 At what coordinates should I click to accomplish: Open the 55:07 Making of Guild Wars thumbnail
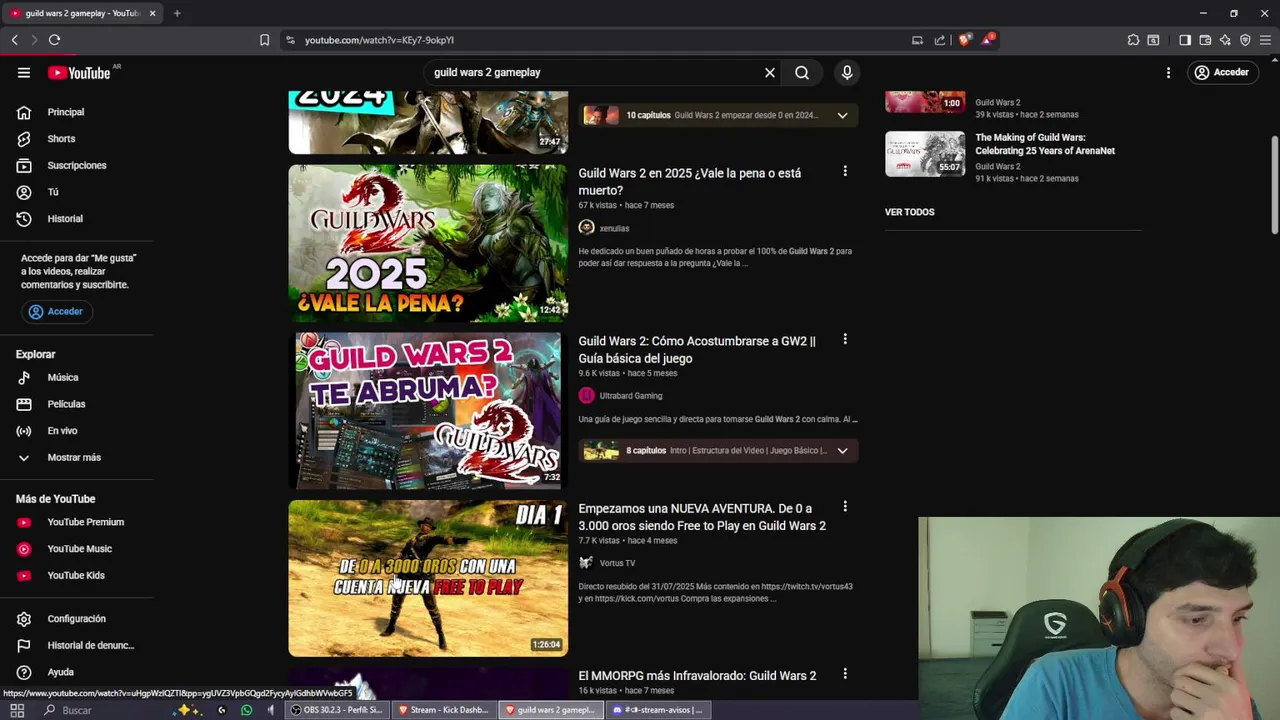tap(925, 154)
